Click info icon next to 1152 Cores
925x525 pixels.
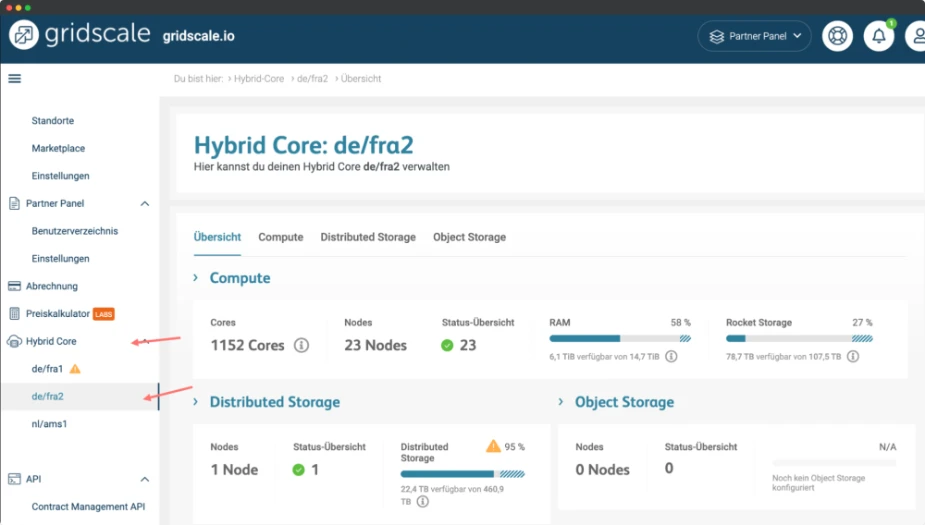(301, 345)
